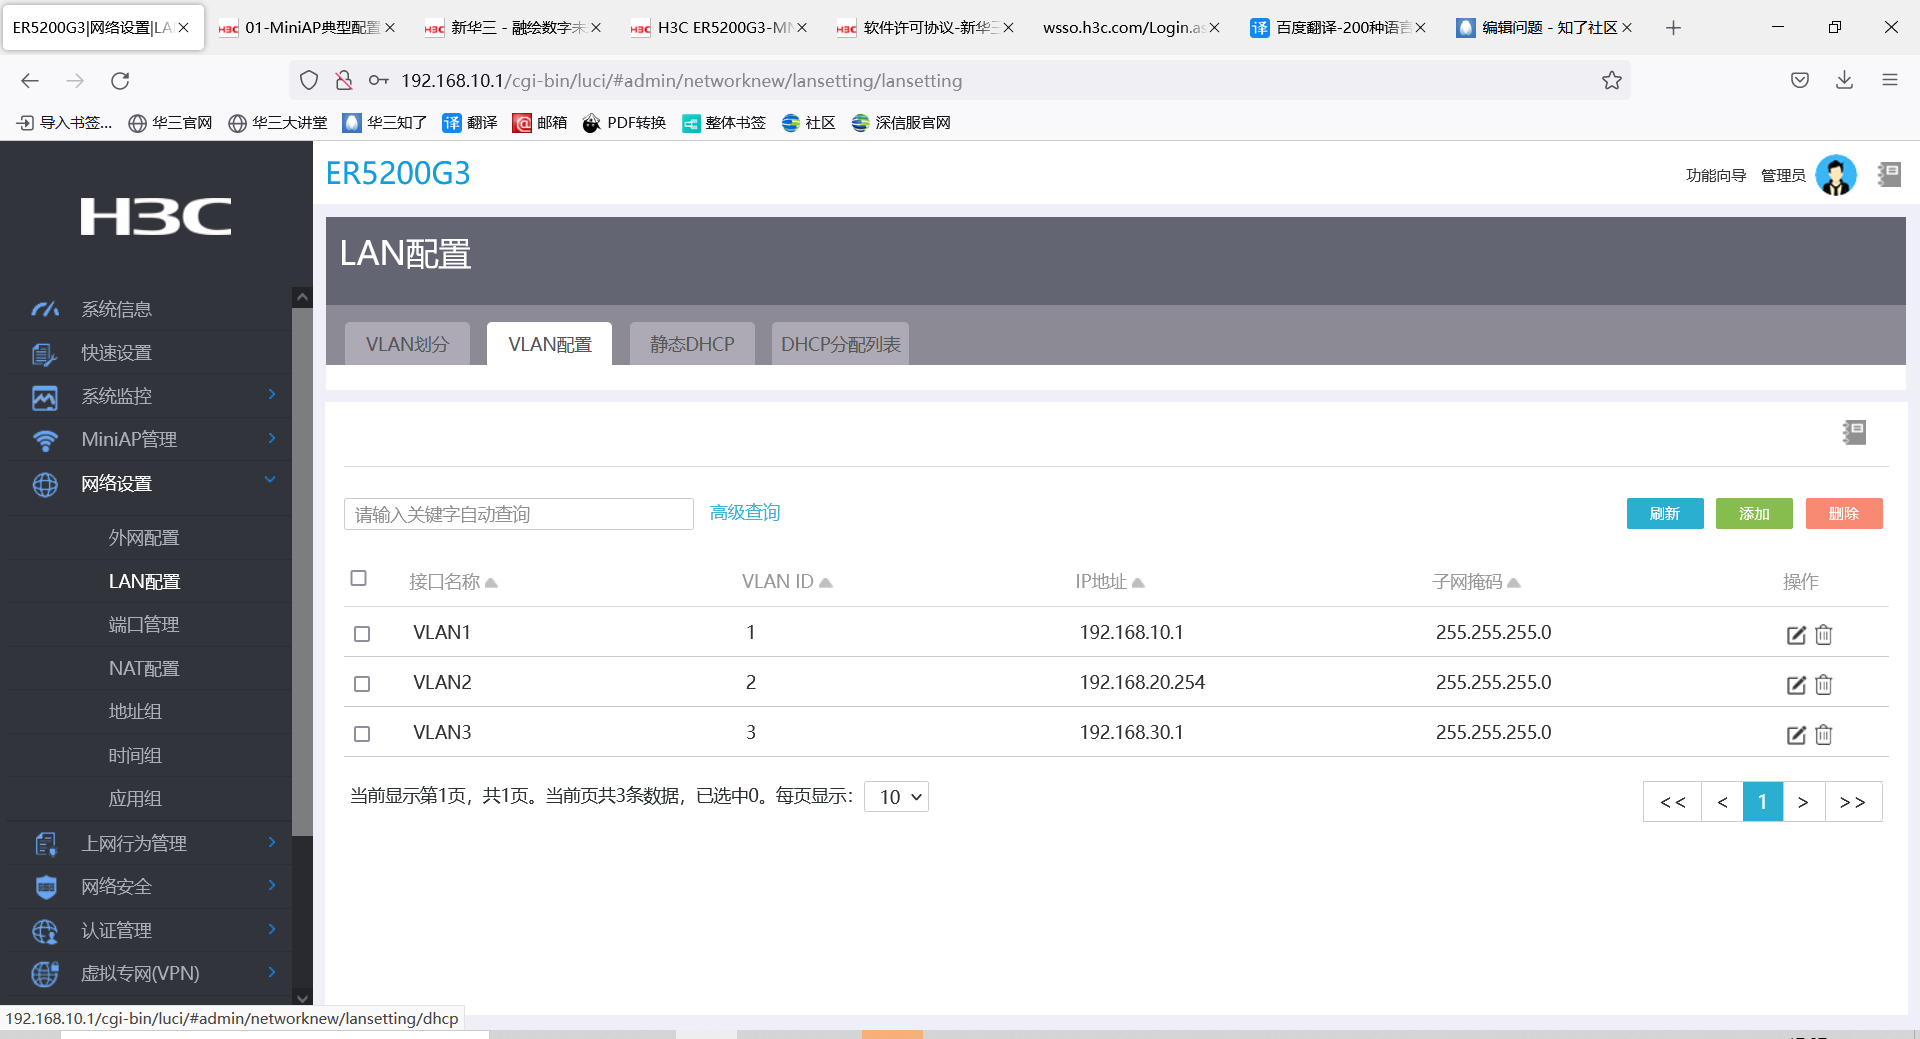The width and height of the screenshot is (1920, 1039).
Task: Click the delete trash icon for VLAN2
Action: 1824,685
